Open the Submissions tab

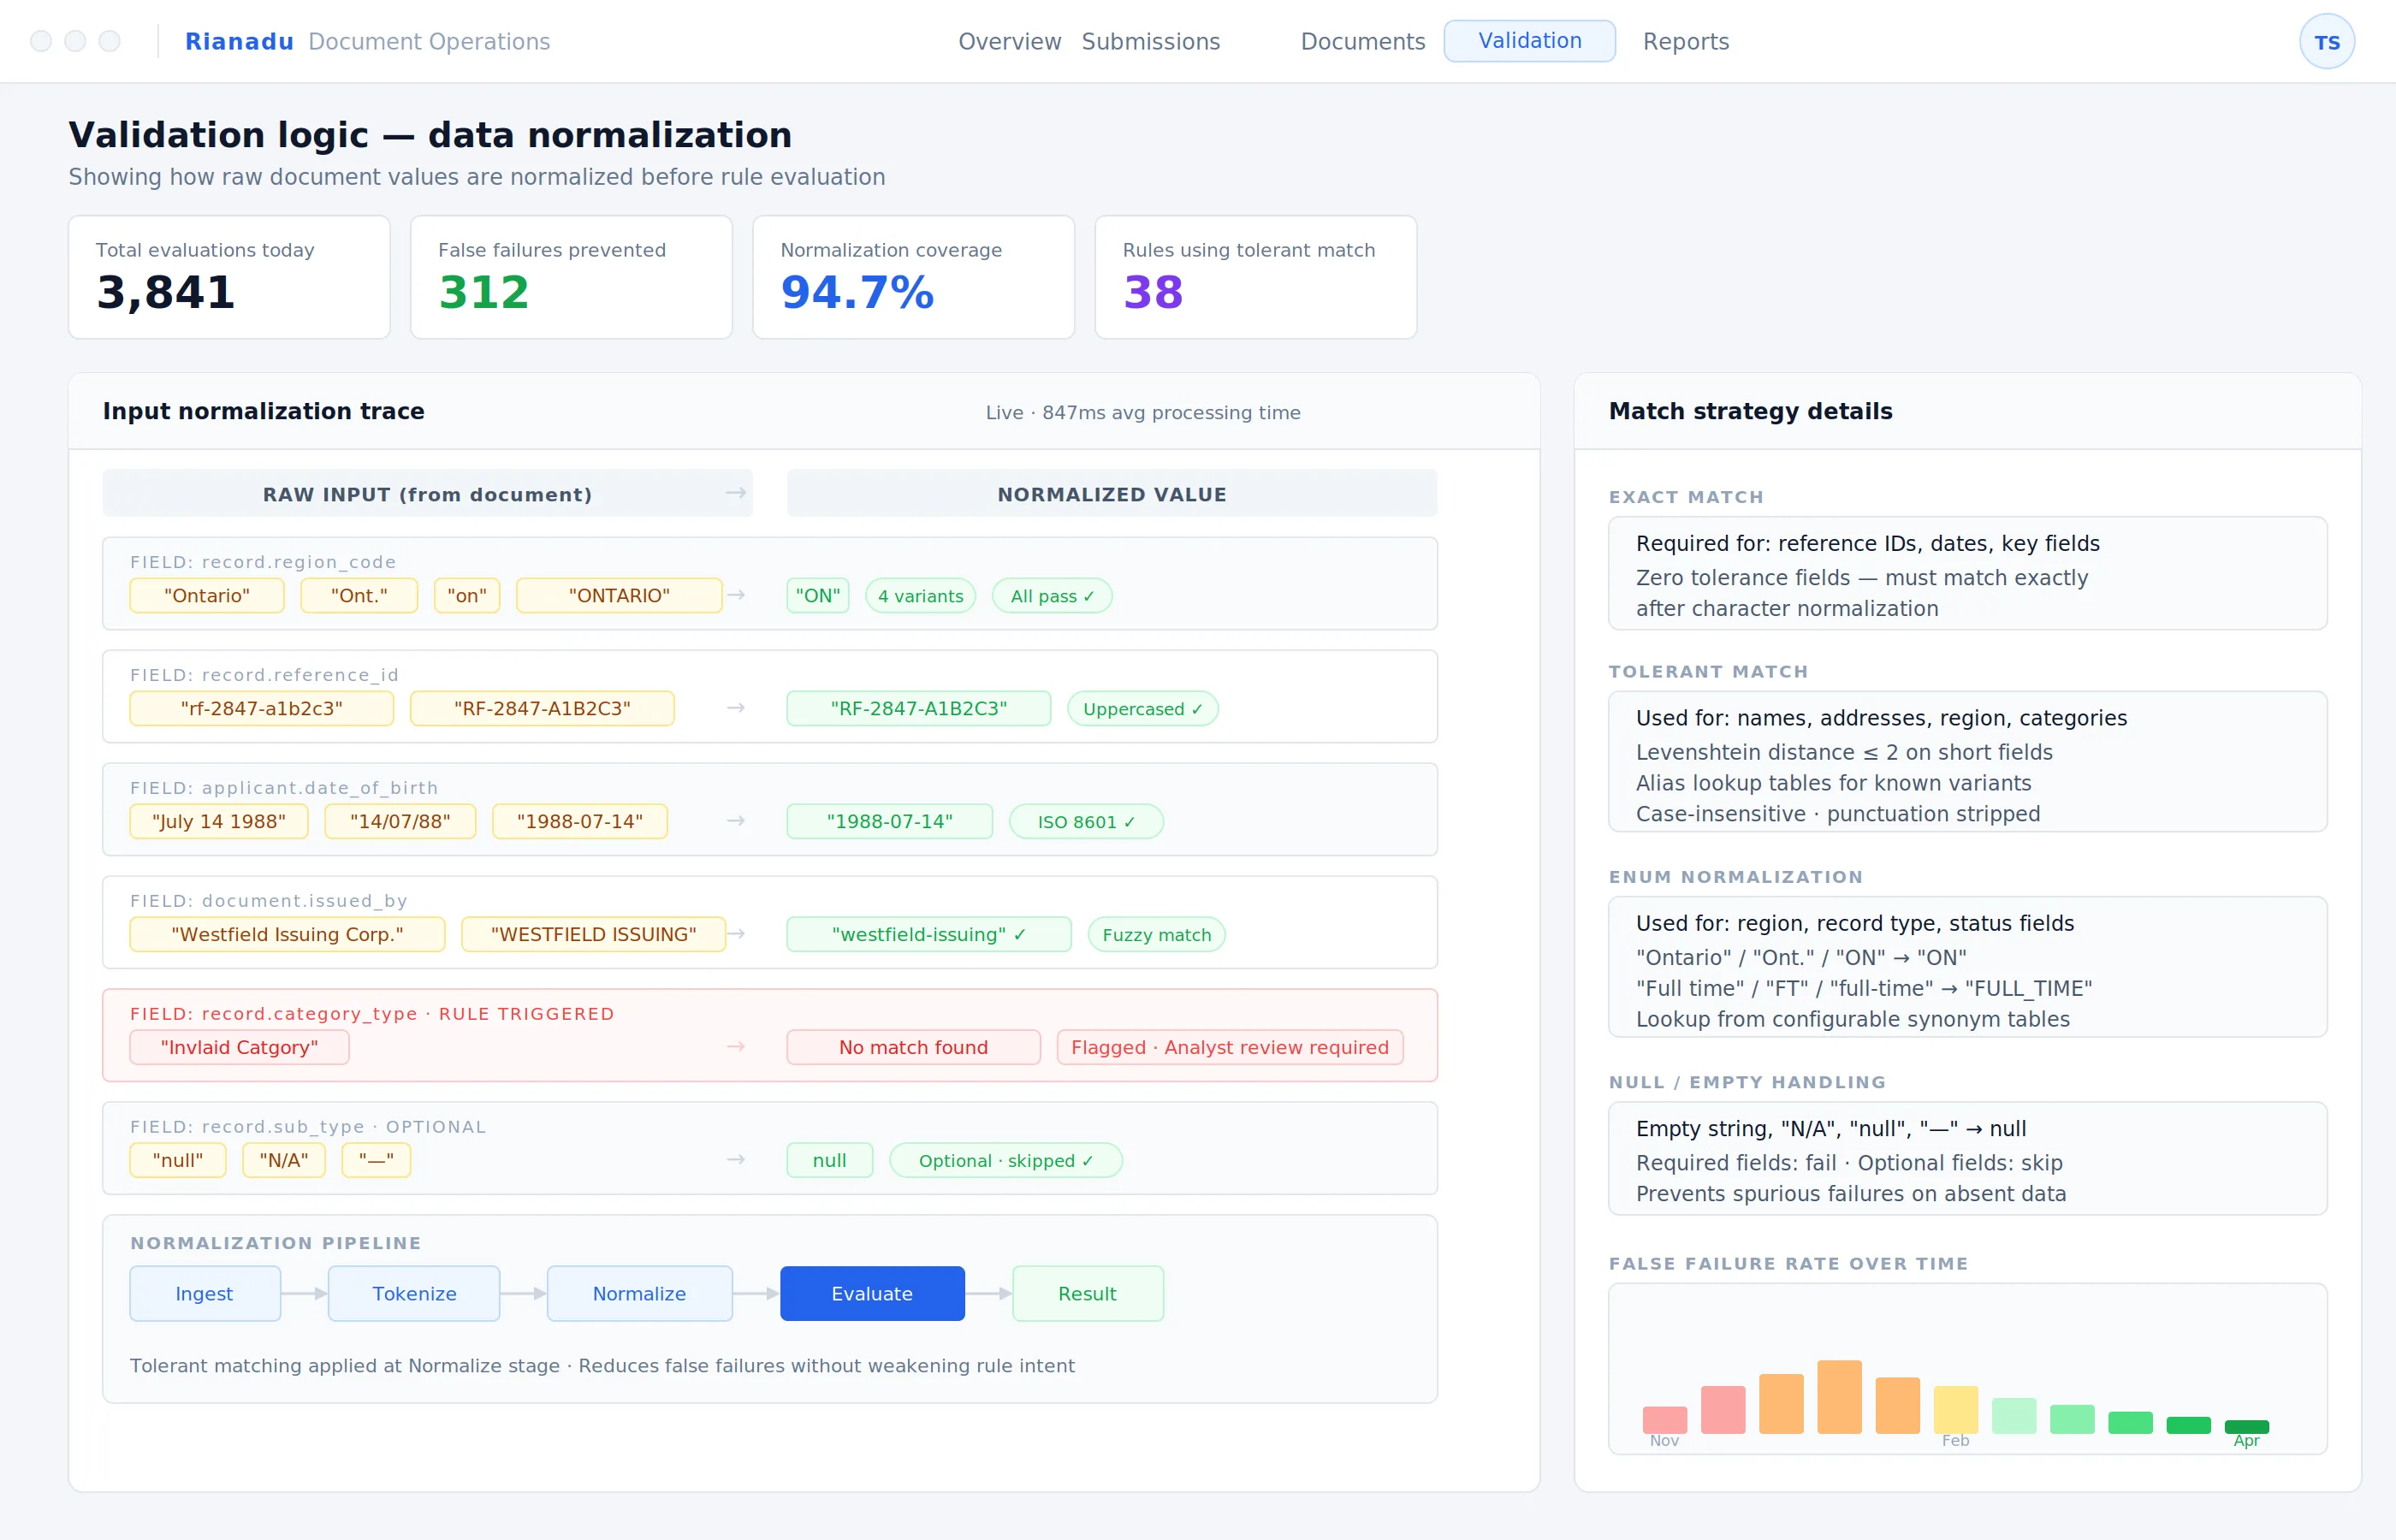pos(1150,42)
